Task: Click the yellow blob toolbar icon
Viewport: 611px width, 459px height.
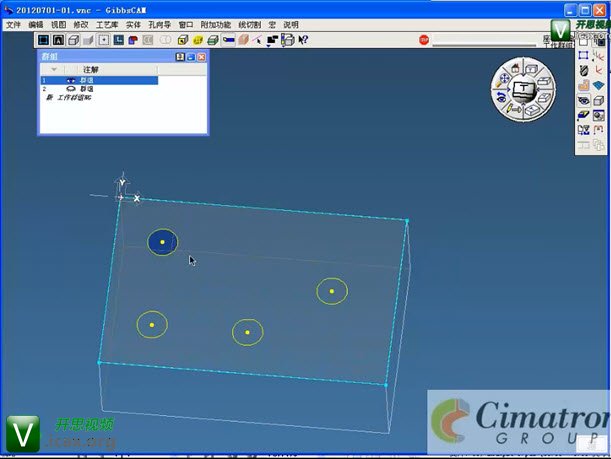Action: point(198,40)
